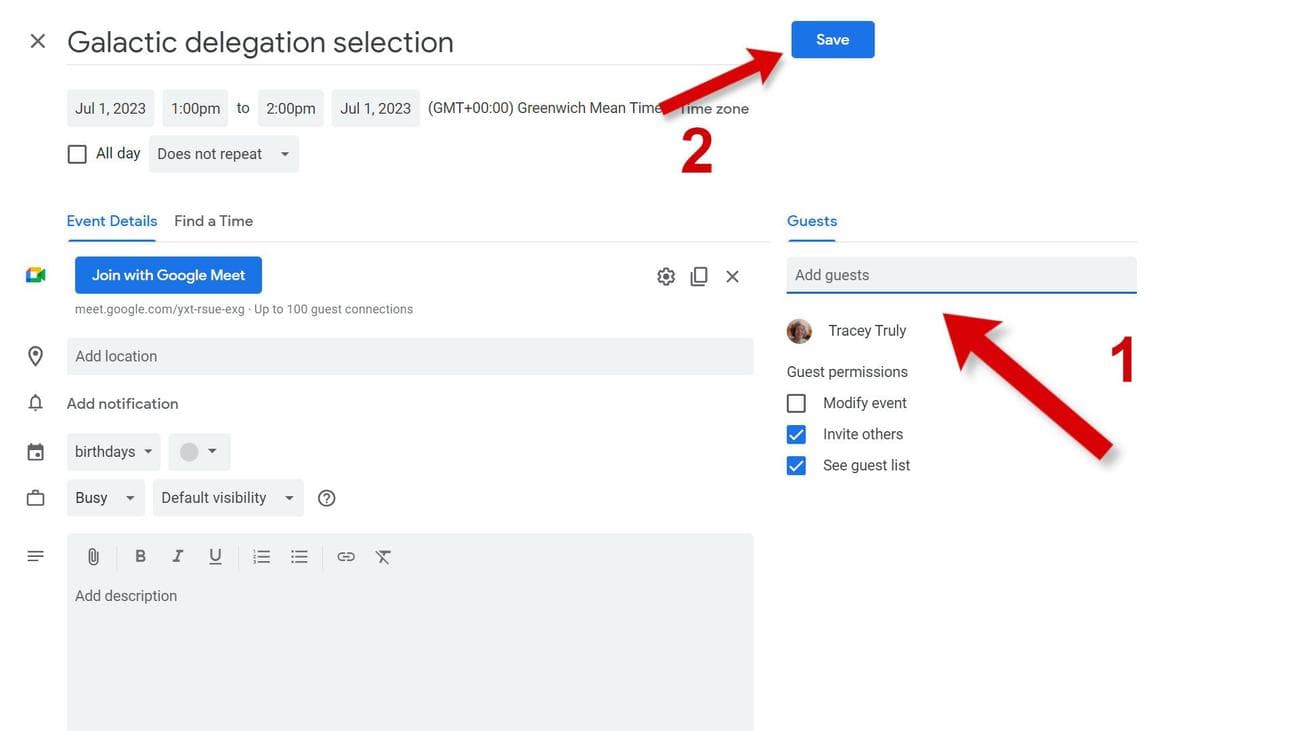Apply italic formatting to description

pyautogui.click(x=177, y=557)
